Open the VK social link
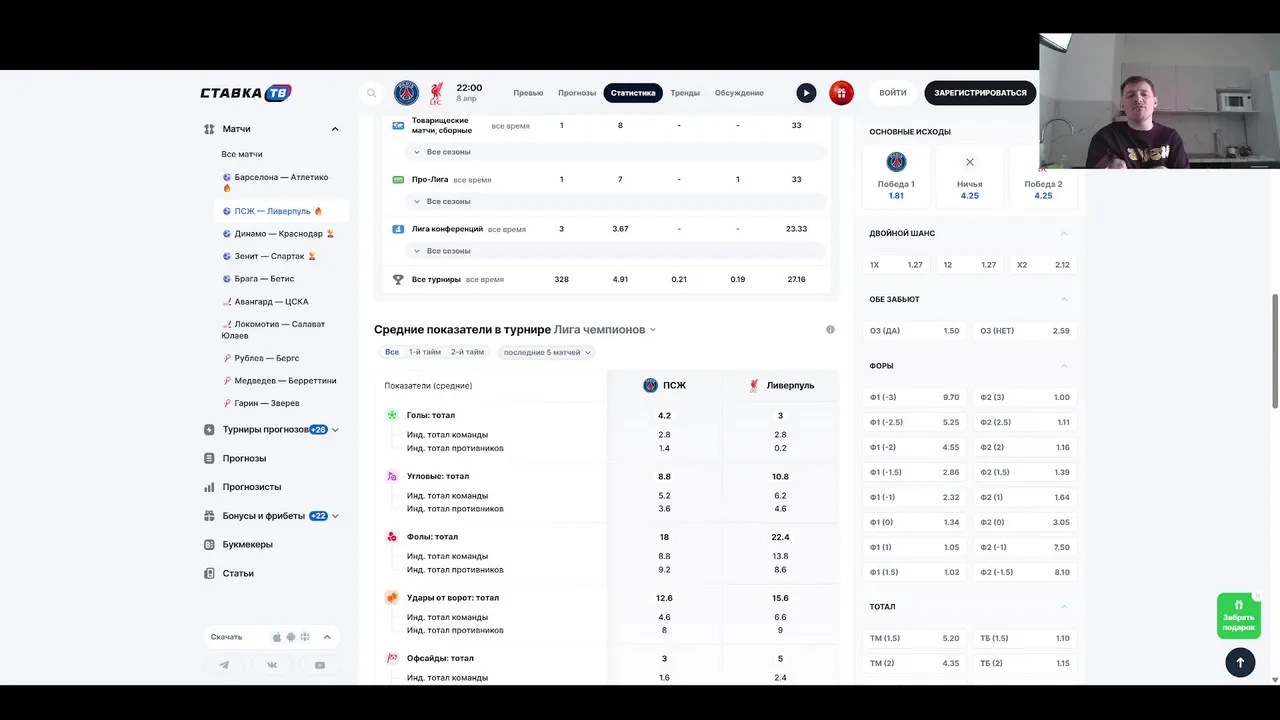 coord(272,665)
